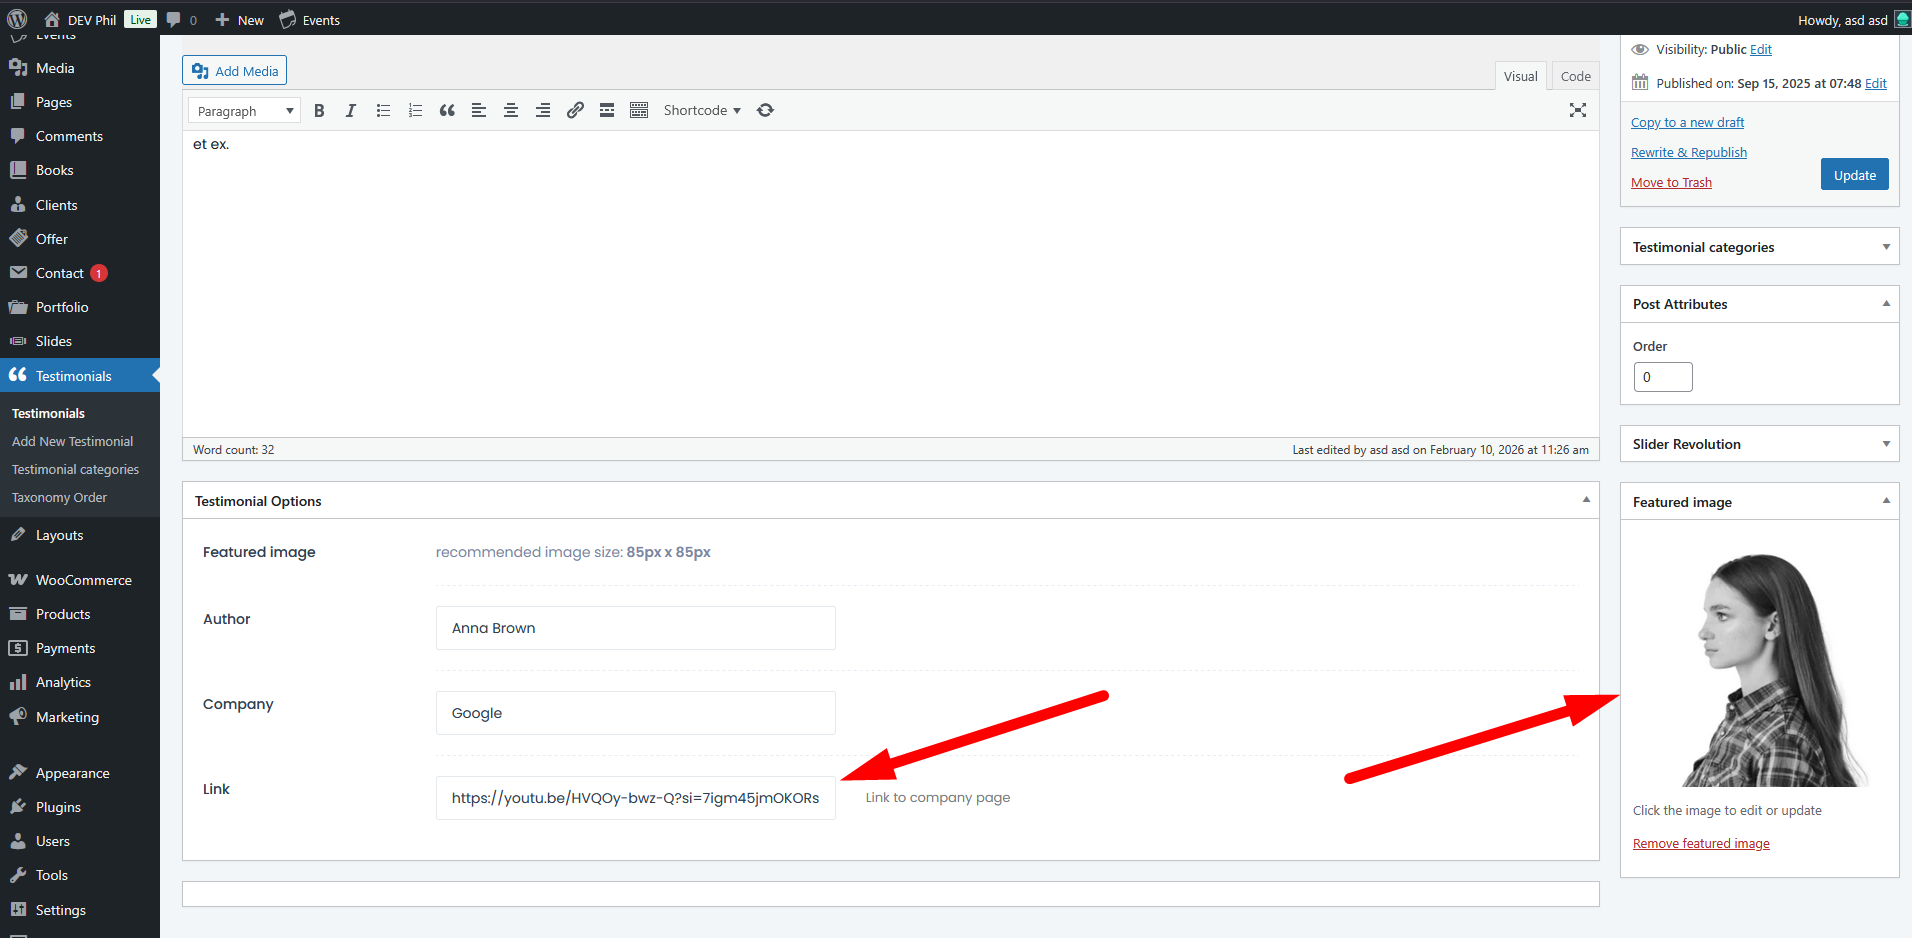Open the Paragraph format dropdown
1912x938 pixels.
245,111
